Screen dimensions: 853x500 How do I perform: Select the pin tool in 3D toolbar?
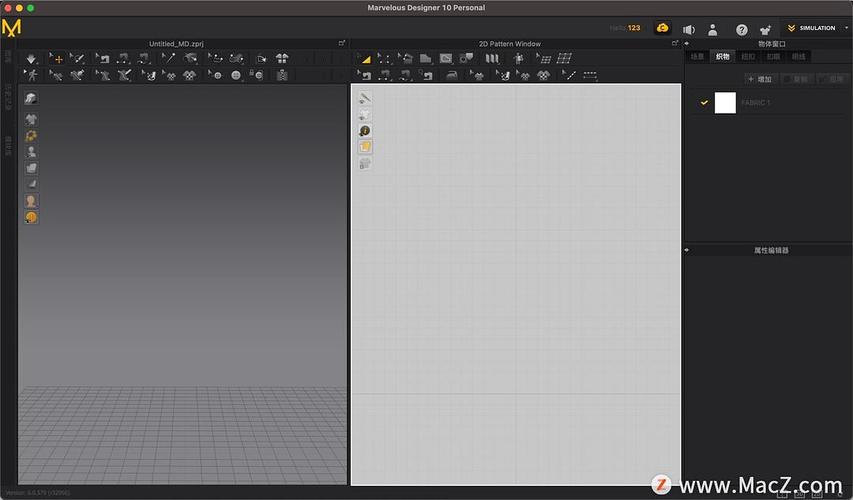pos(169,58)
